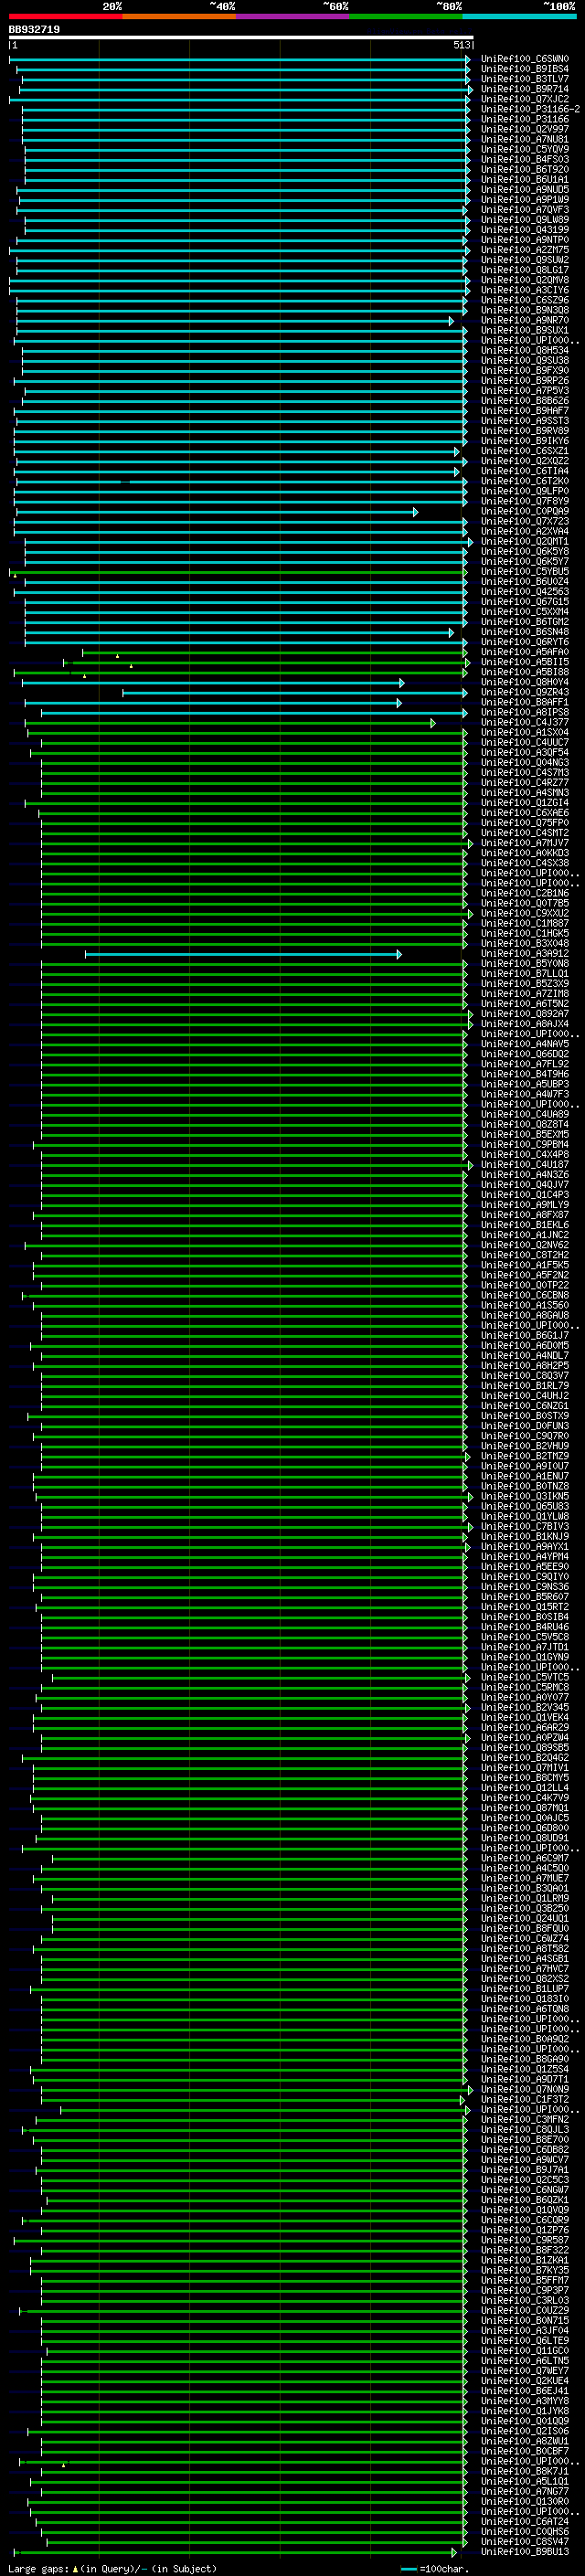This screenshot has width=585, height=2576.
Task: Click the =100char. scale legend
Action: (435, 2568)
